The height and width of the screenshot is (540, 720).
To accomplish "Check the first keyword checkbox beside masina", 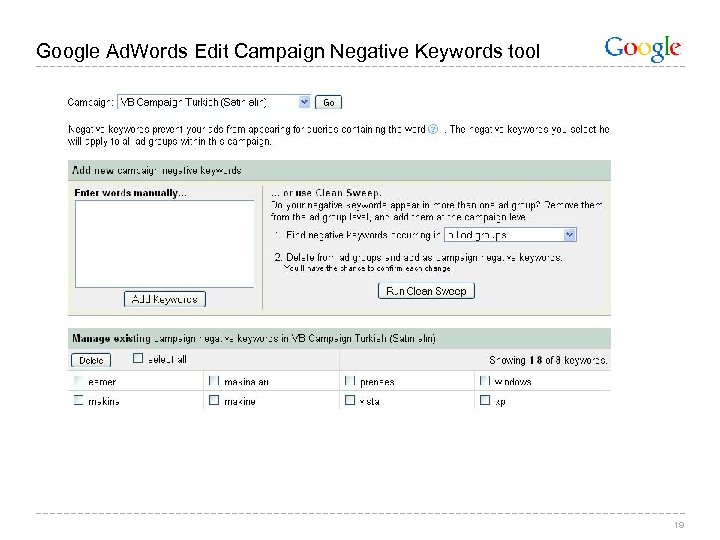I will click(x=79, y=381).
